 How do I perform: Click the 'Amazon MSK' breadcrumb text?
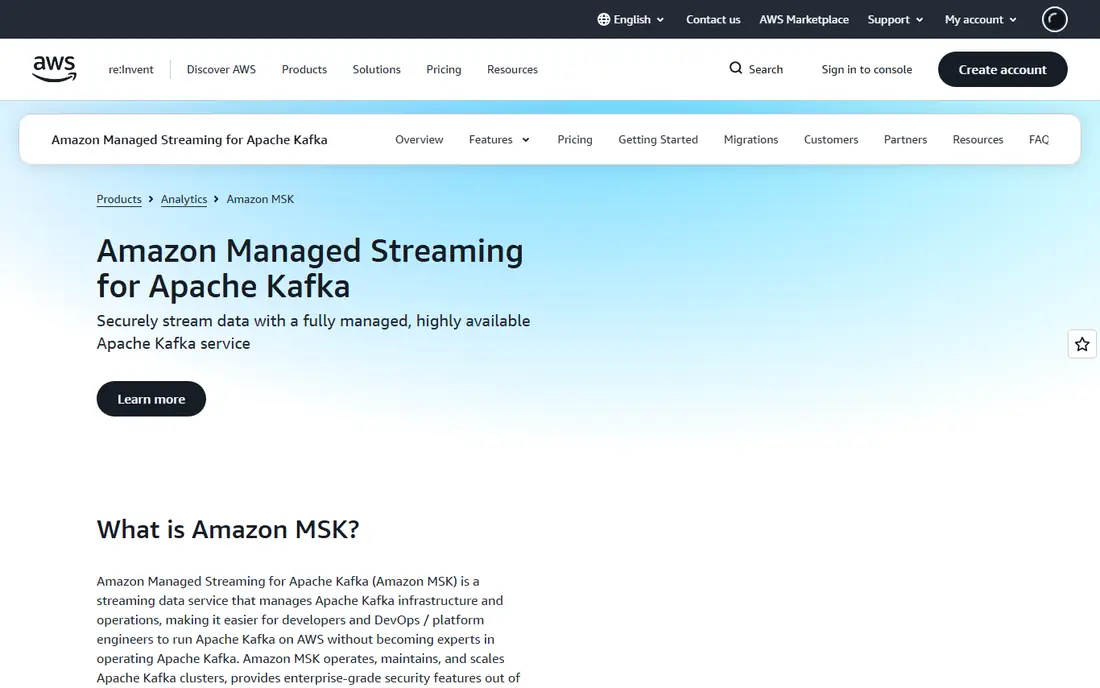[260, 199]
